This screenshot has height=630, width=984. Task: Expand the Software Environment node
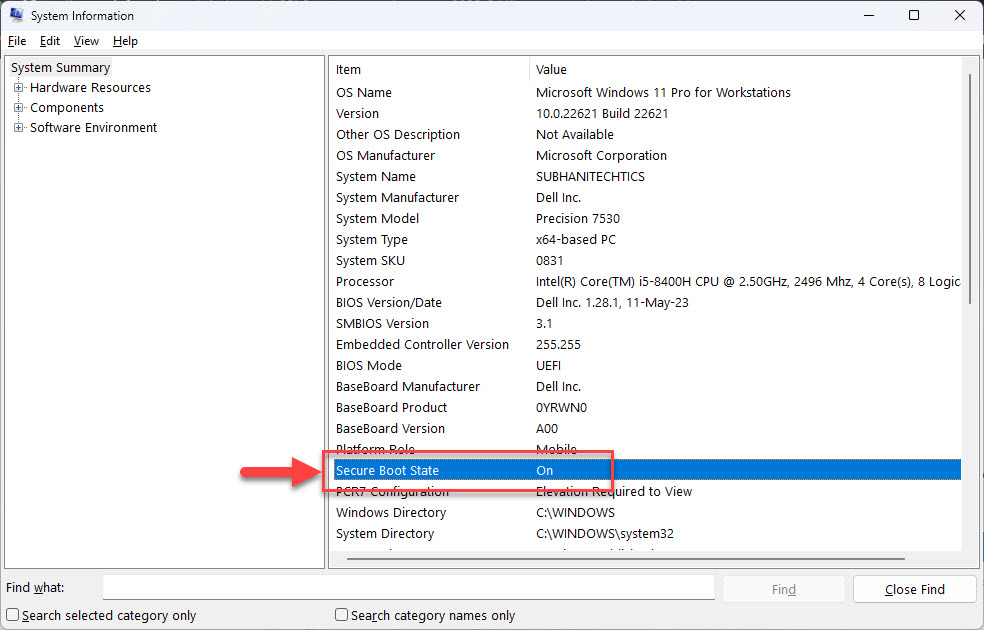[x=19, y=127]
